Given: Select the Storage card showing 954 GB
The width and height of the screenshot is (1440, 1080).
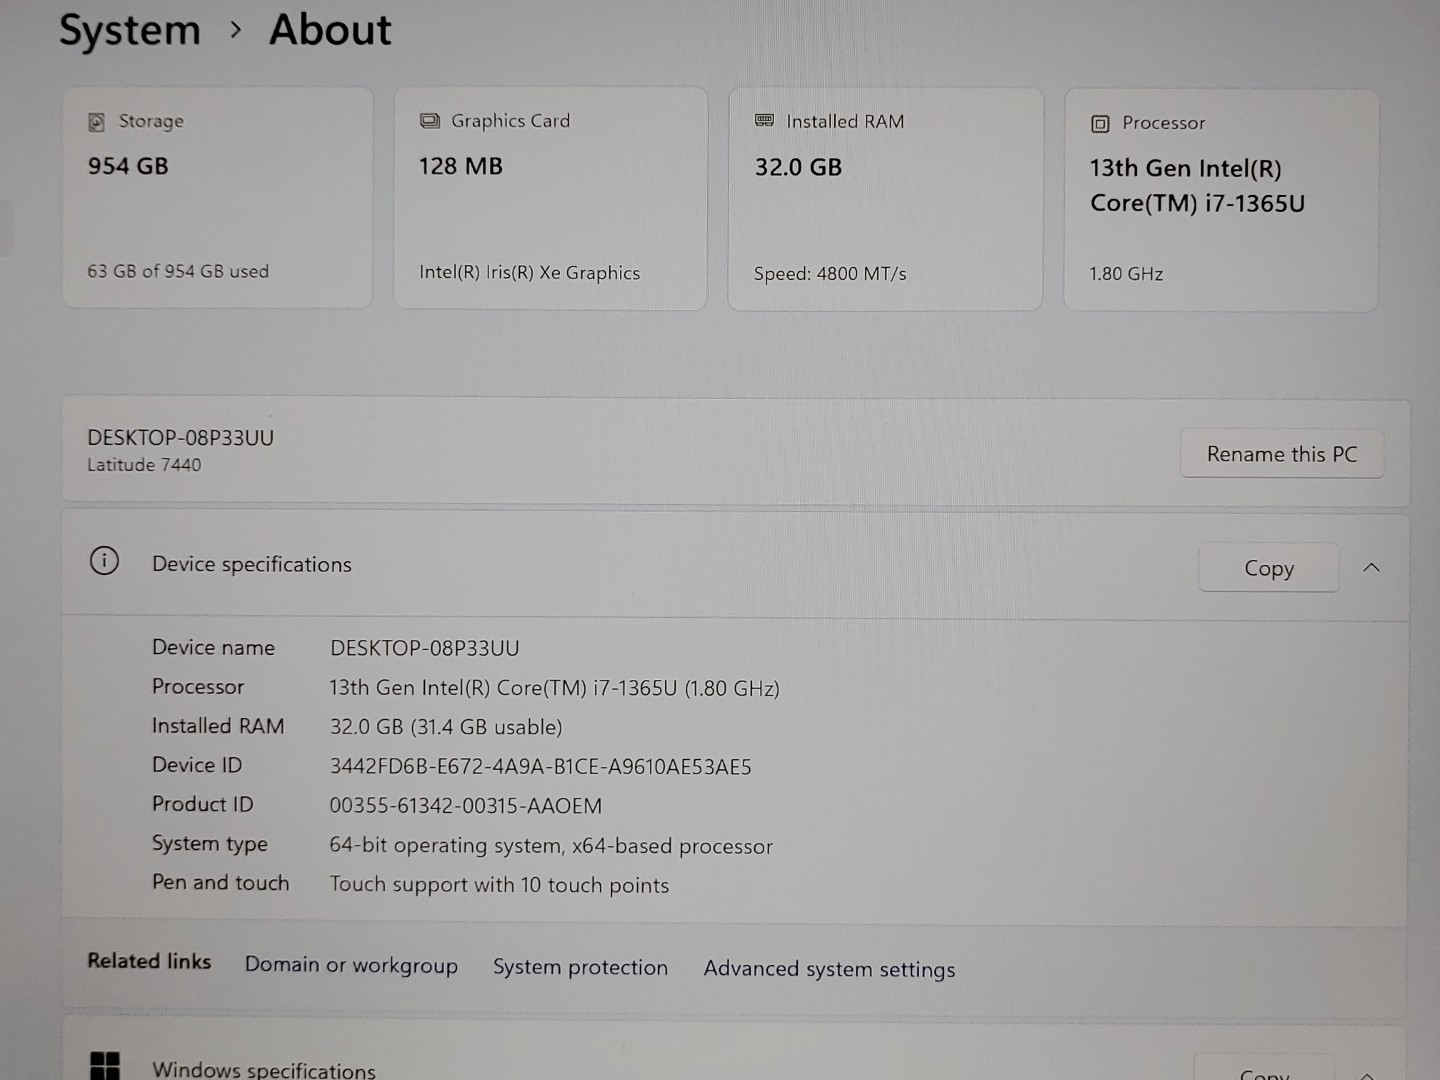Looking at the screenshot, I should [217, 197].
